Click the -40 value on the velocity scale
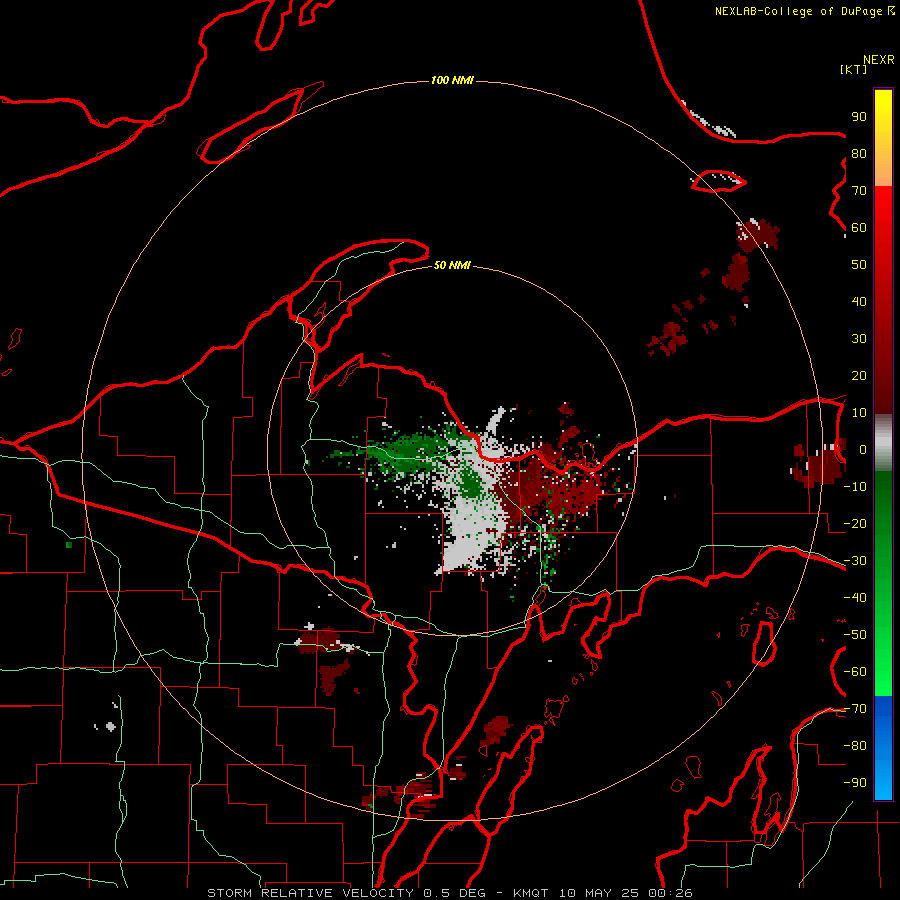 pos(855,598)
